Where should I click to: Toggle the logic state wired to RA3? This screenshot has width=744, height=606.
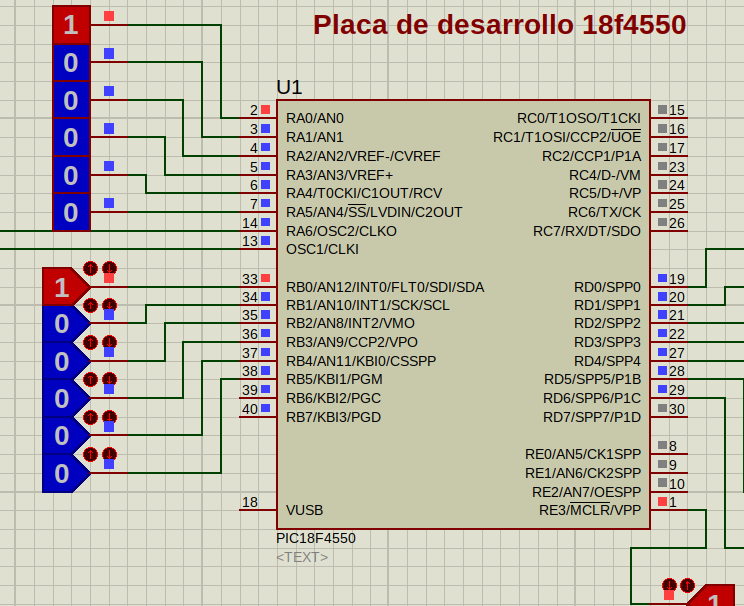[71, 137]
